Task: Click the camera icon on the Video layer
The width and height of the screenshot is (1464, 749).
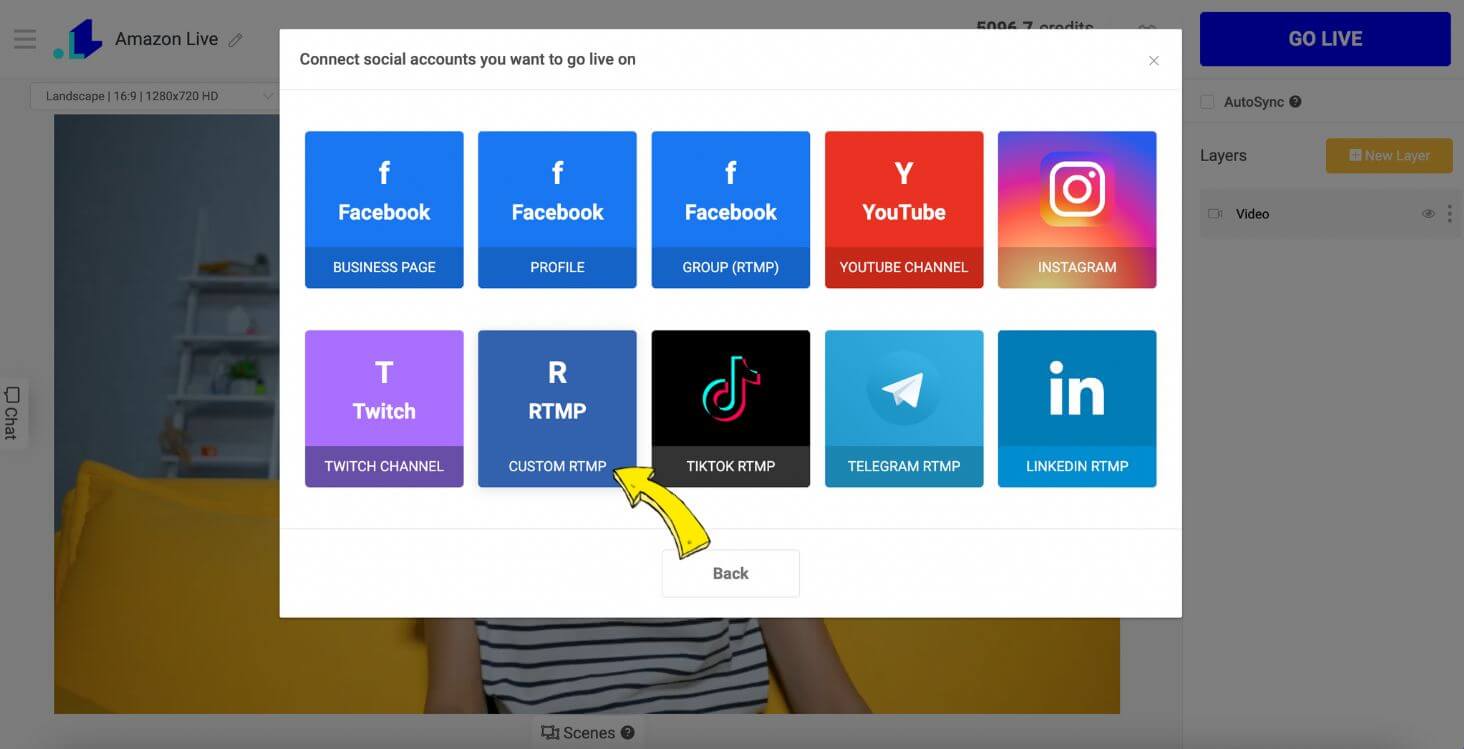Action: pos(1216,214)
